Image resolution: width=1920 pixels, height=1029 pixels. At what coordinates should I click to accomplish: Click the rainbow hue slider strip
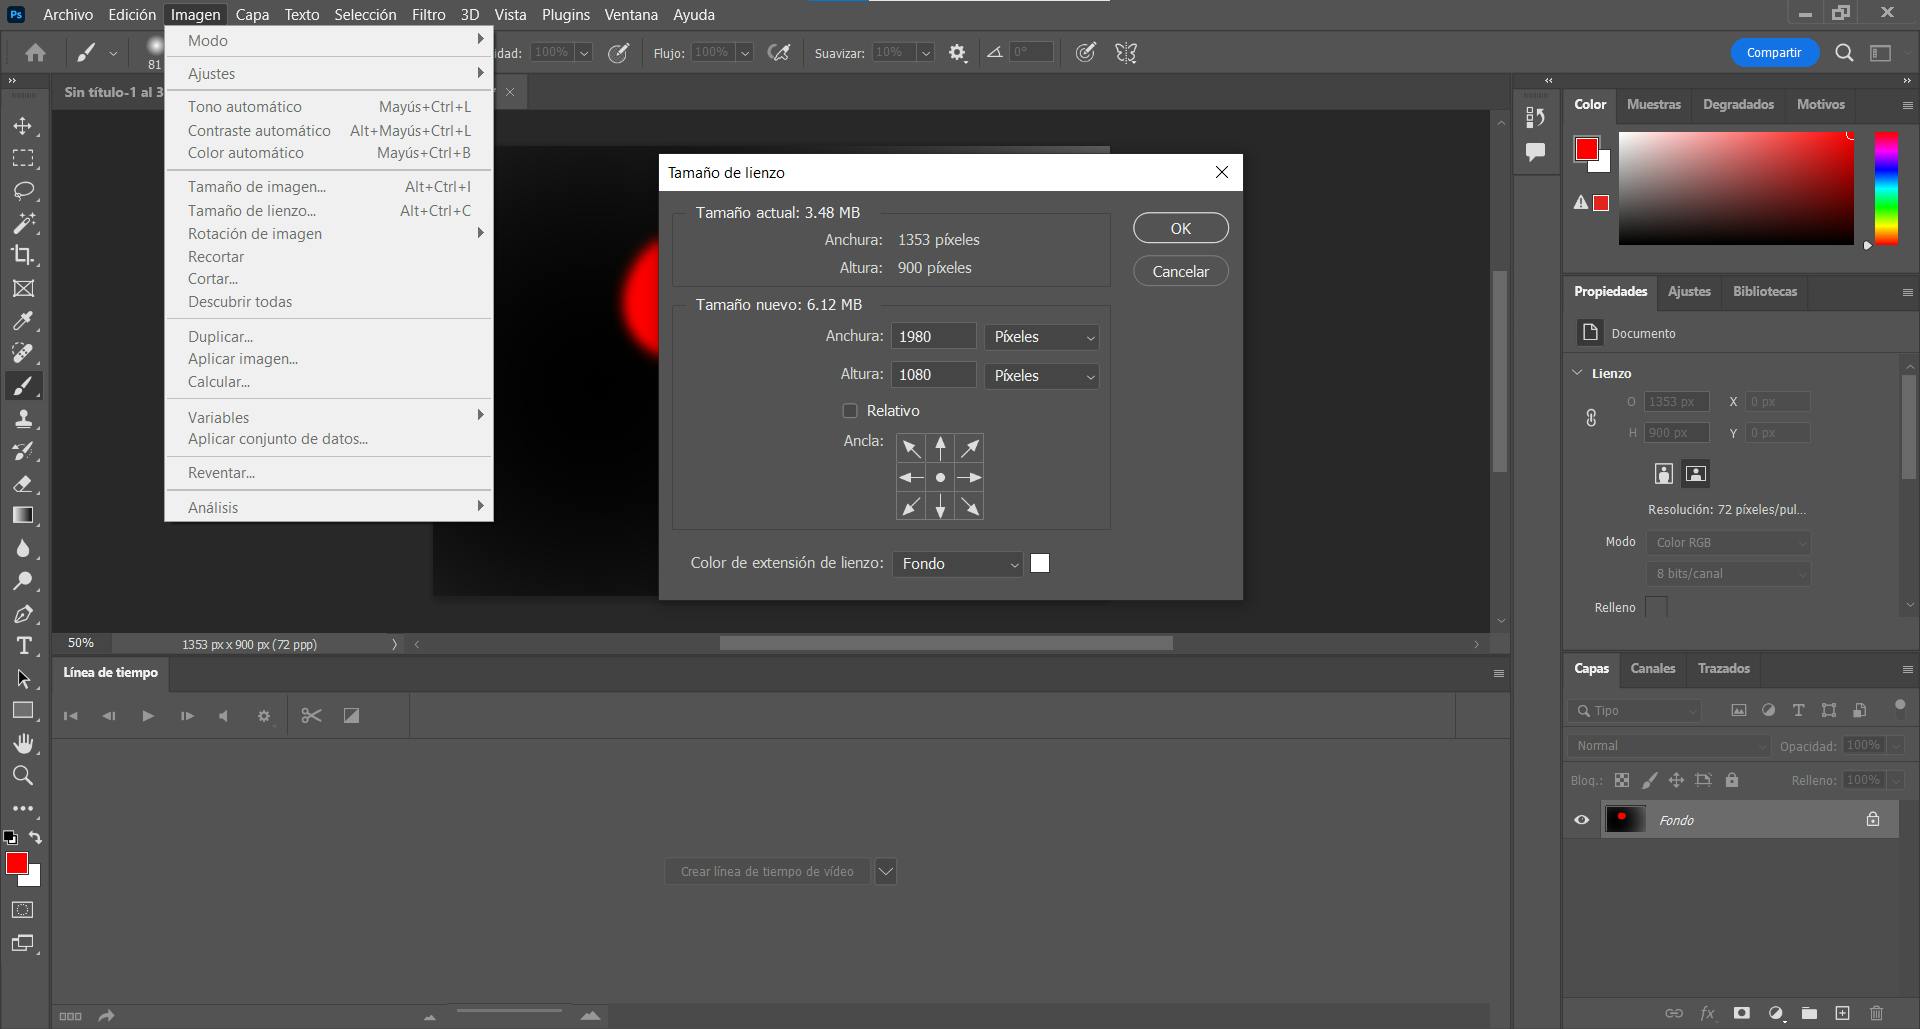[1886, 188]
